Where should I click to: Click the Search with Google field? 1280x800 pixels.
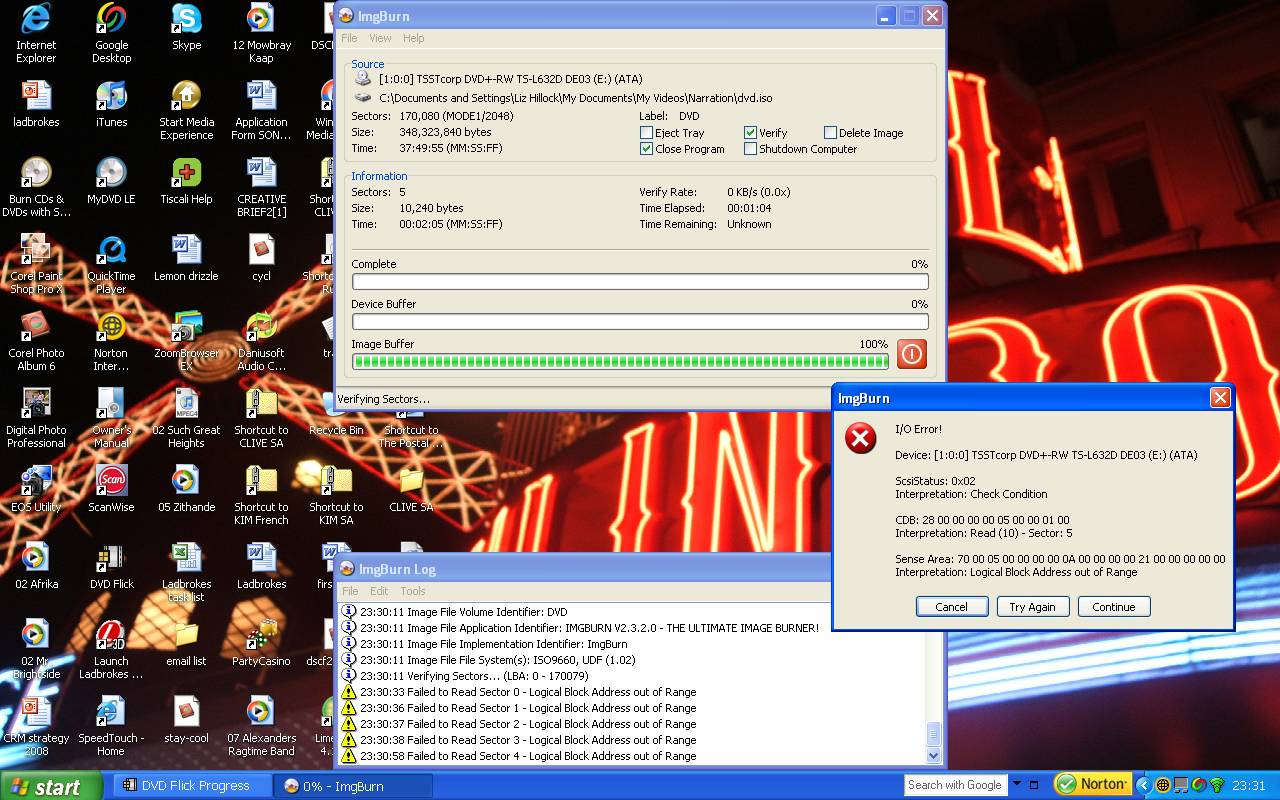(x=955, y=785)
